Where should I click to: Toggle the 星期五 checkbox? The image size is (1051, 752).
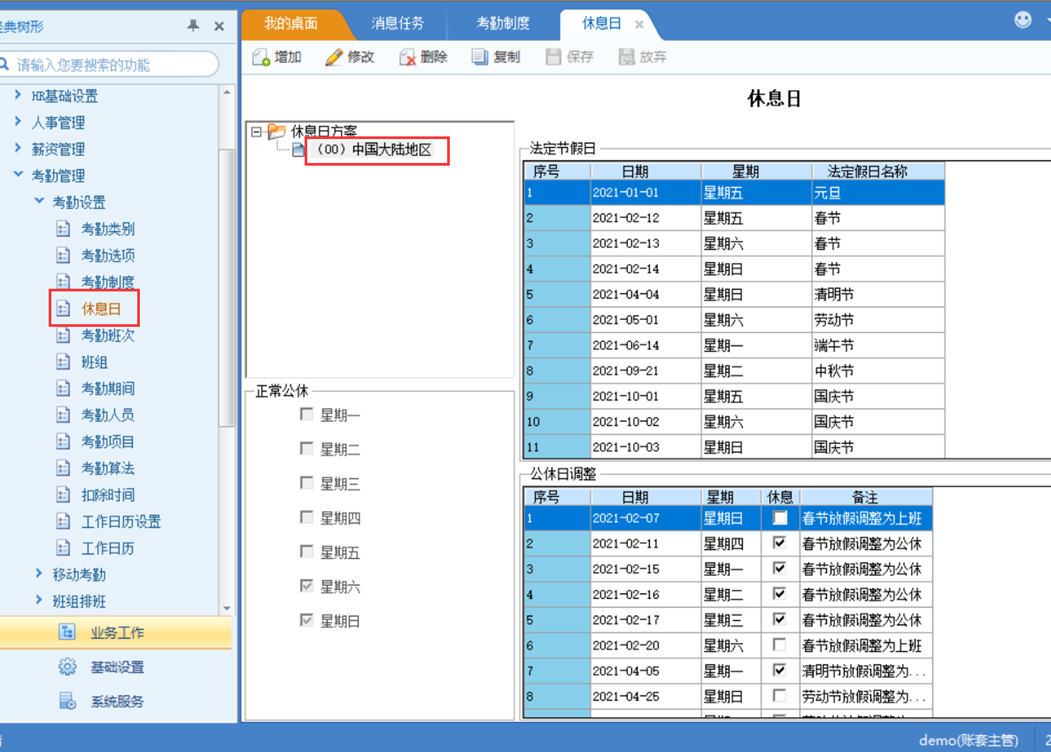click(306, 551)
